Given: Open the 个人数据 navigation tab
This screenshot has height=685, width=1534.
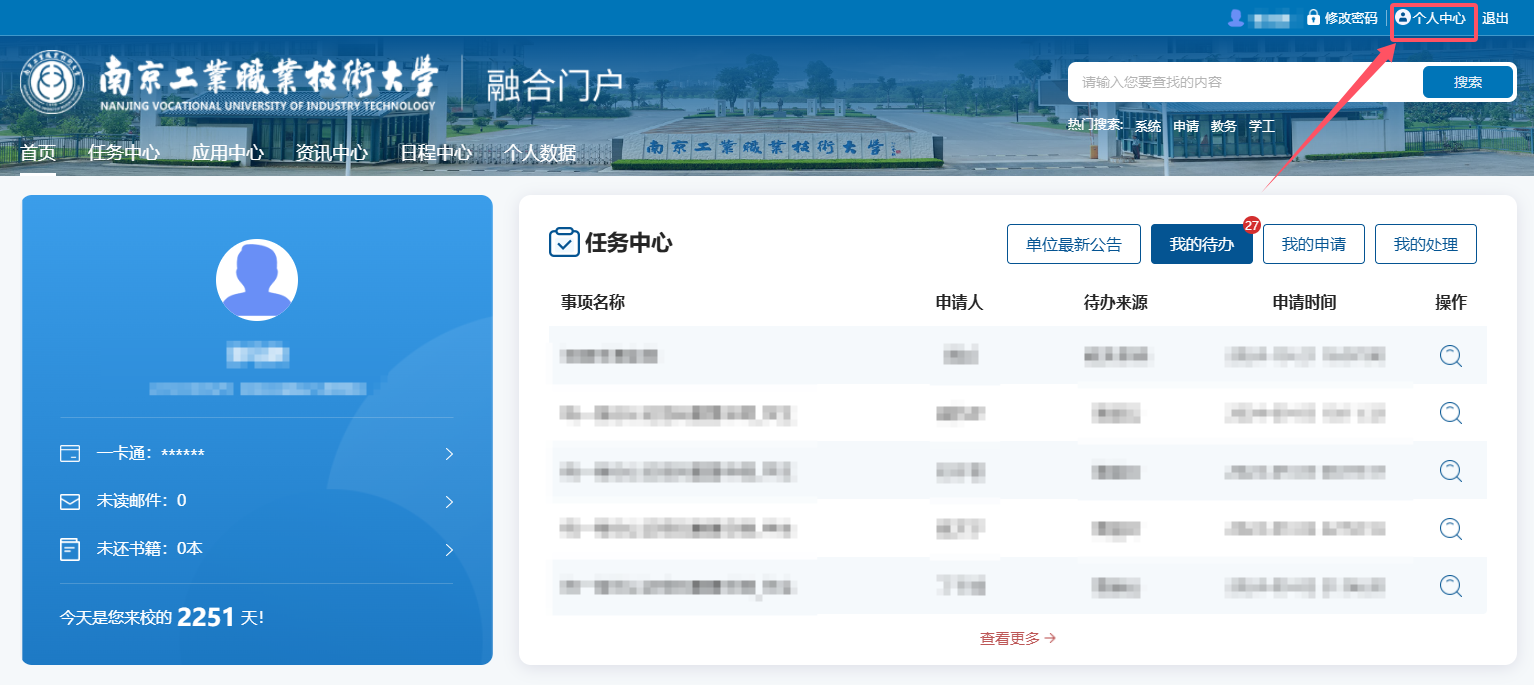Looking at the screenshot, I should point(540,153).
